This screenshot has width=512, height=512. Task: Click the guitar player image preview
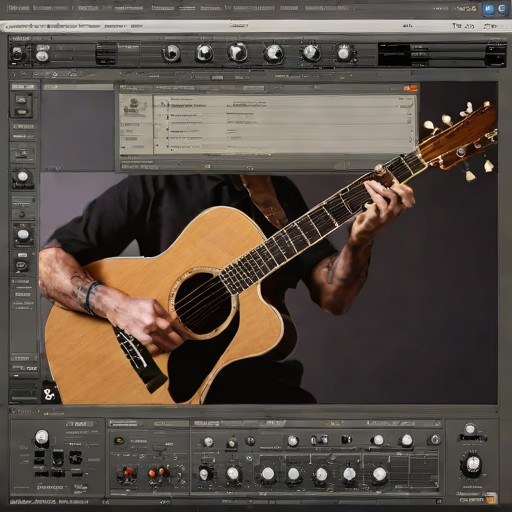[269, 288]
